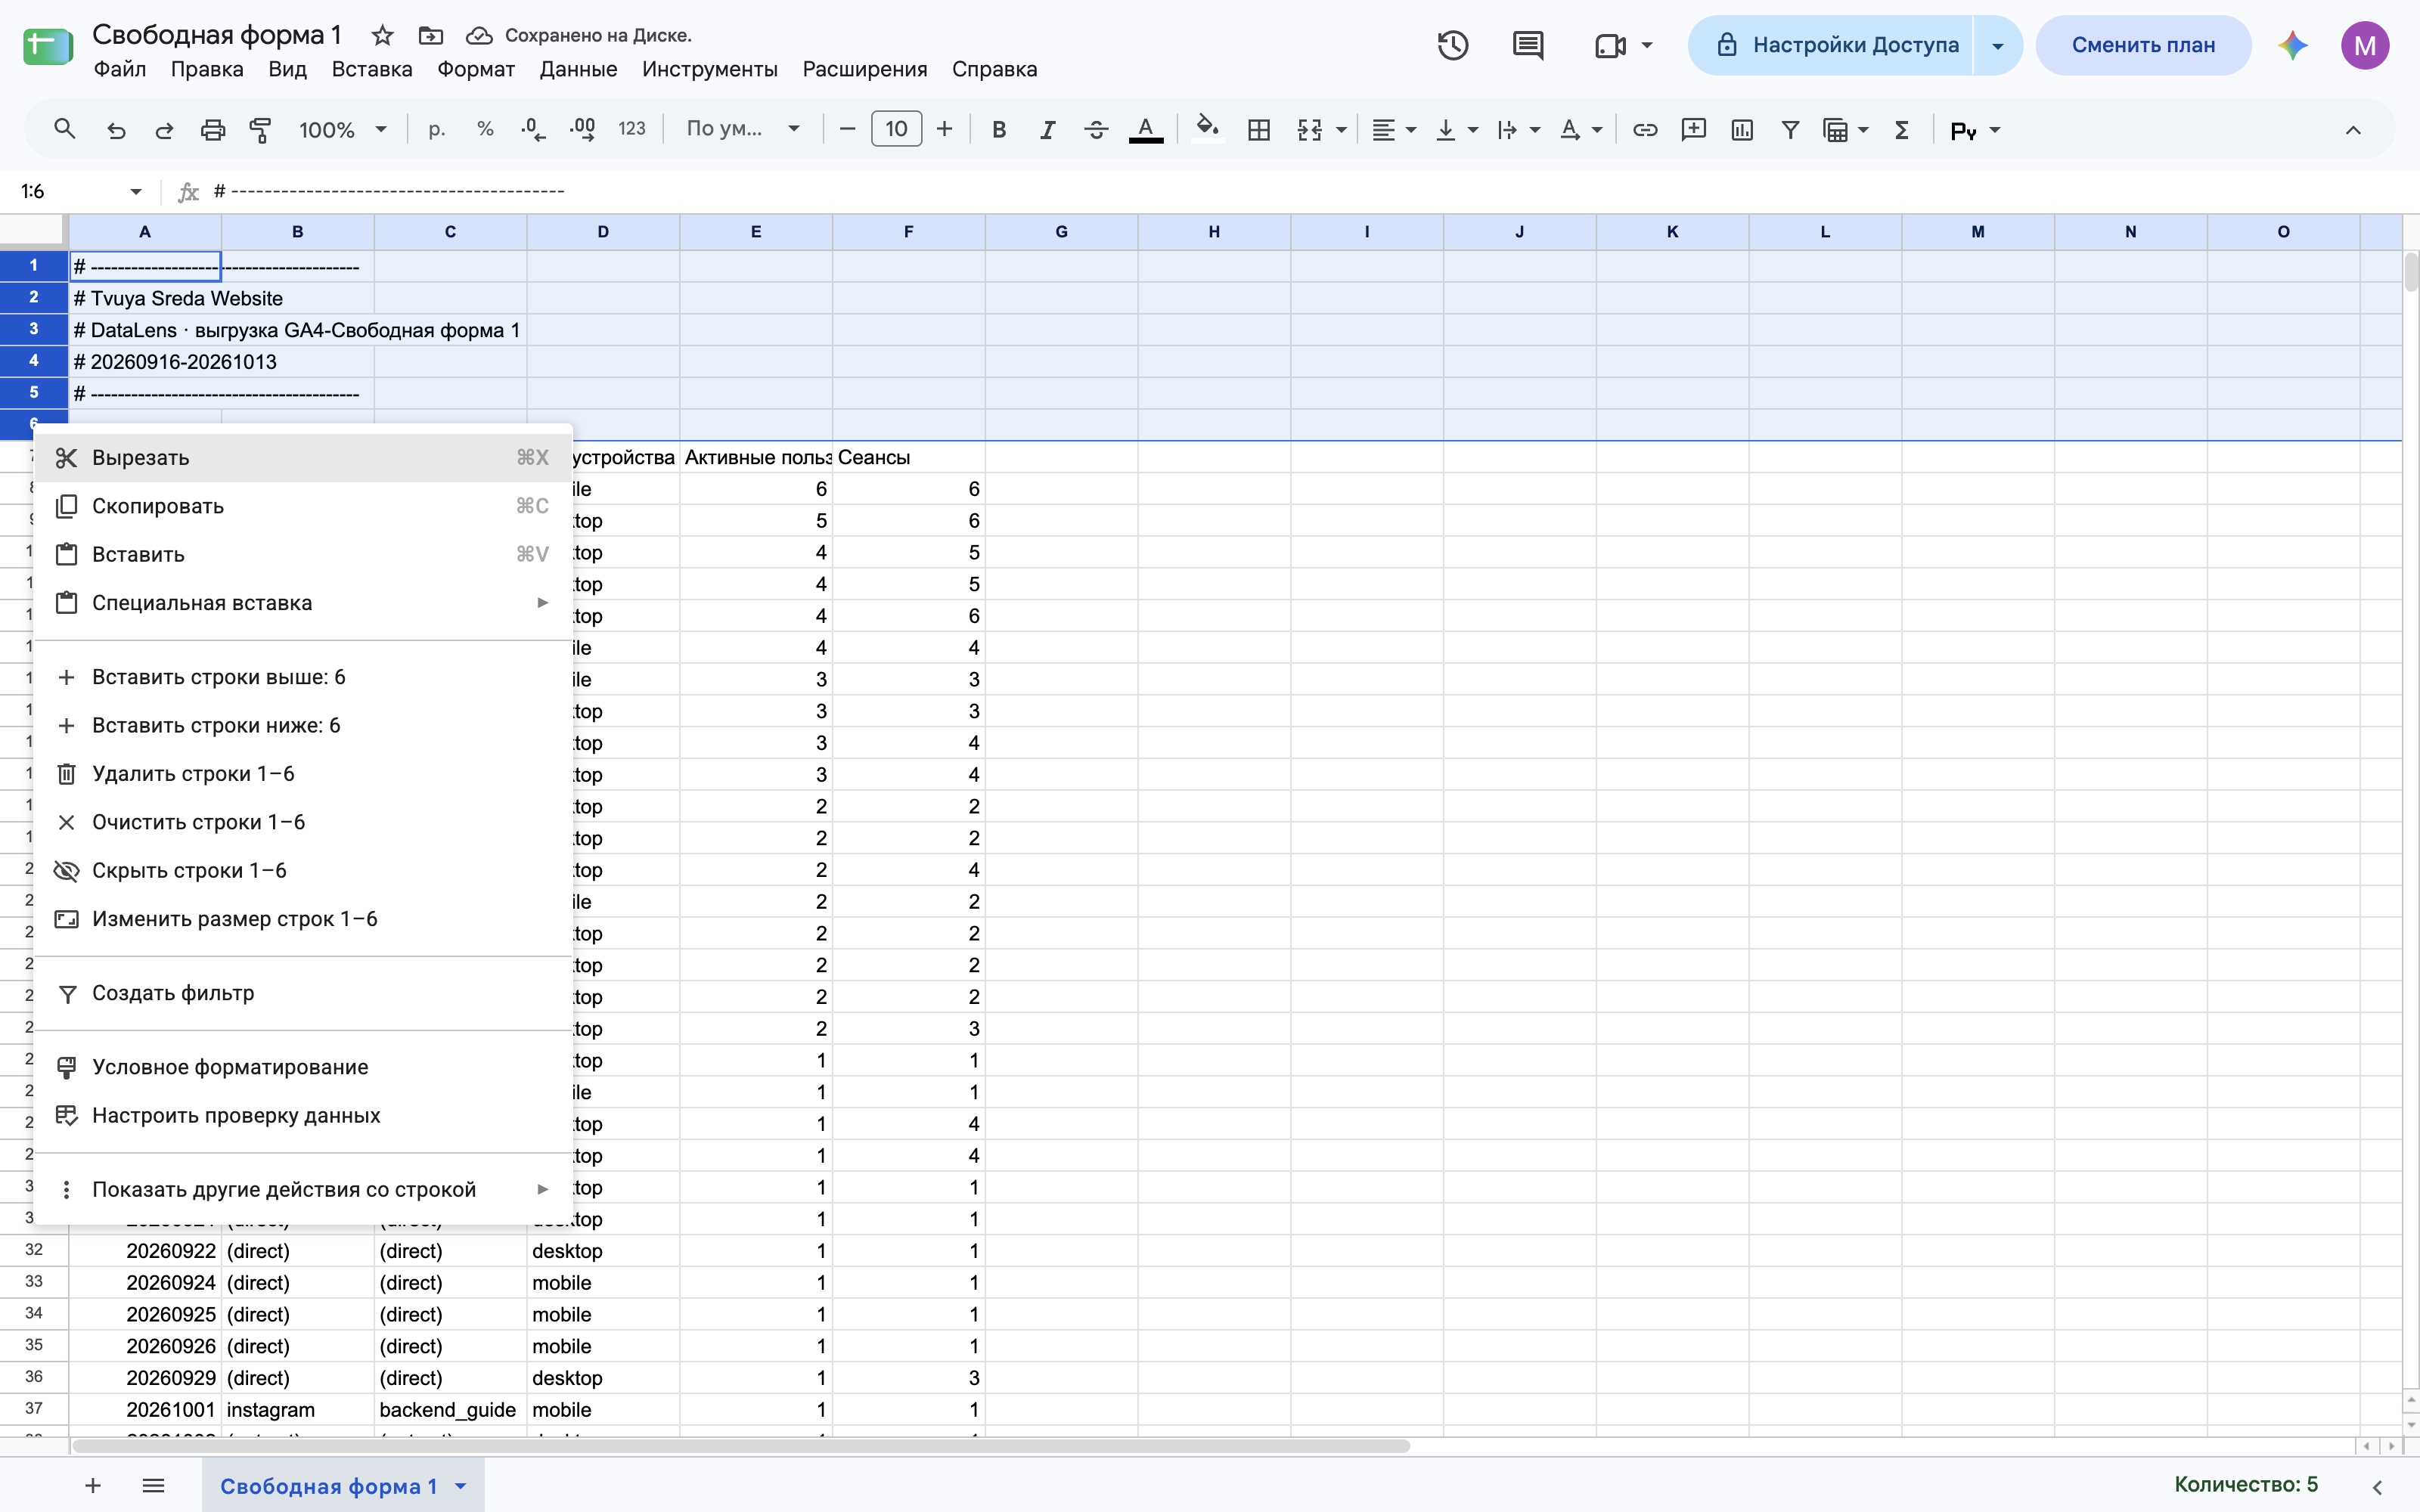The height and width of the screenshot is (1512, 2420).
Task: Open the comments panel icon
Action: (x=1528, y=45)
